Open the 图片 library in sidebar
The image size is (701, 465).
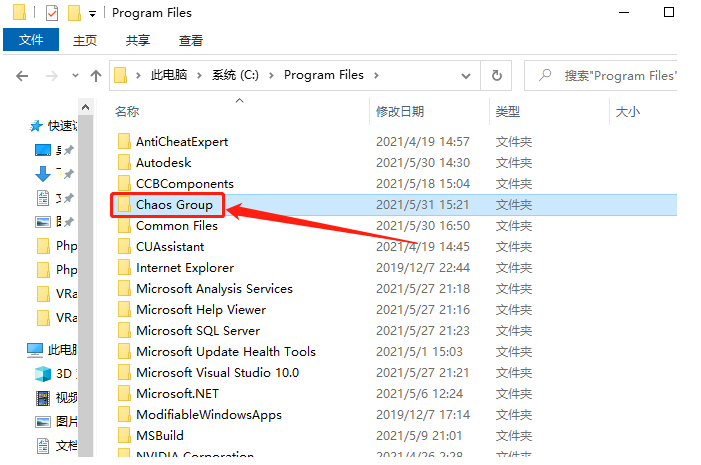56,421
